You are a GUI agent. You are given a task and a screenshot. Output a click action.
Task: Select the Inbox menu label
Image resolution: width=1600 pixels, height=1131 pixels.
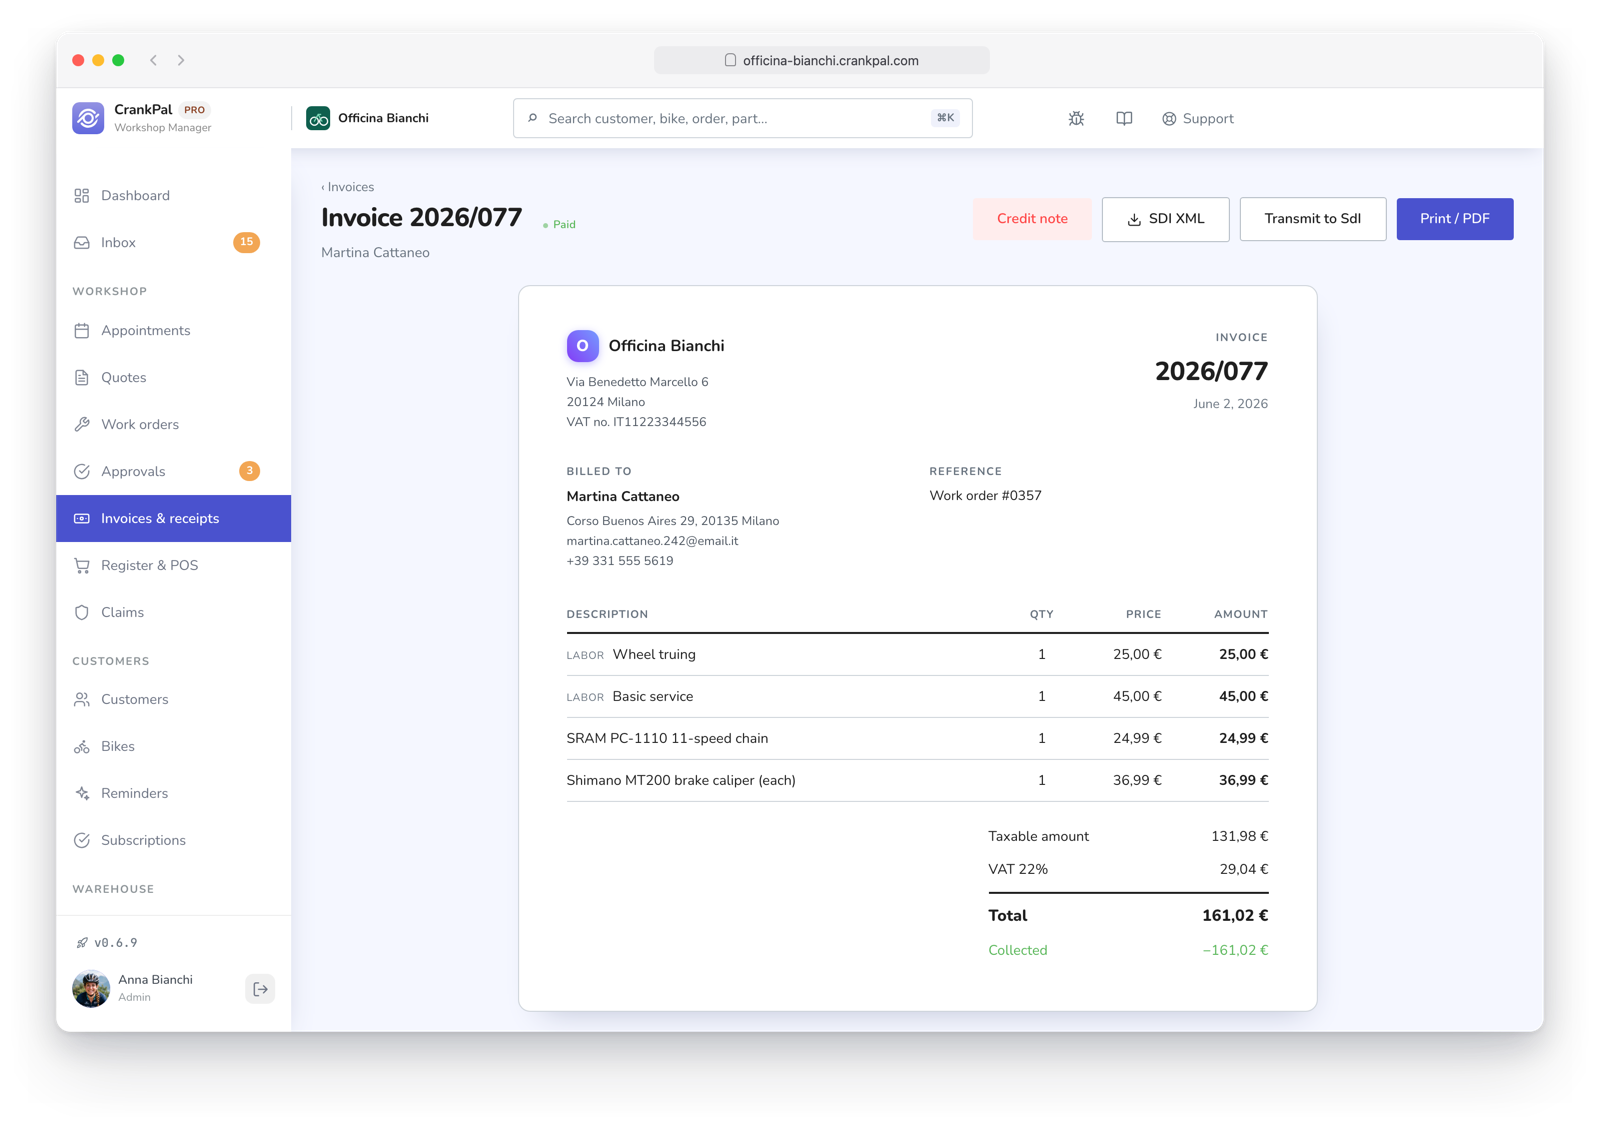coord(118,243)
